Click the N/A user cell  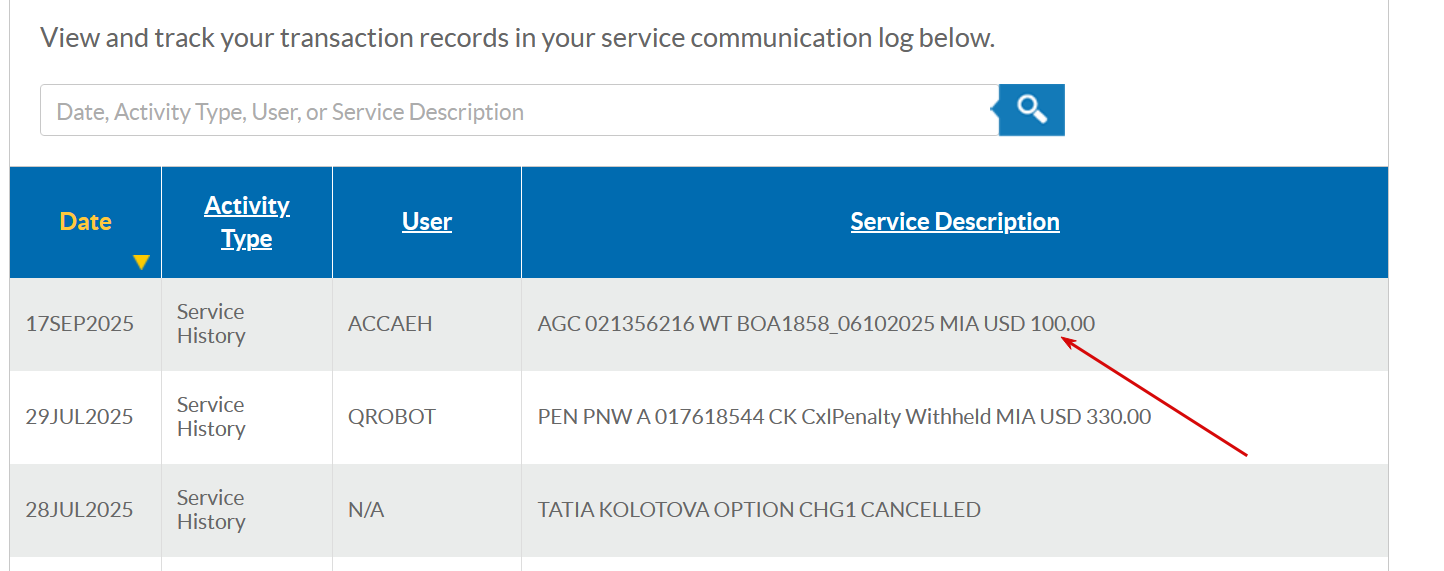(366, 510)
